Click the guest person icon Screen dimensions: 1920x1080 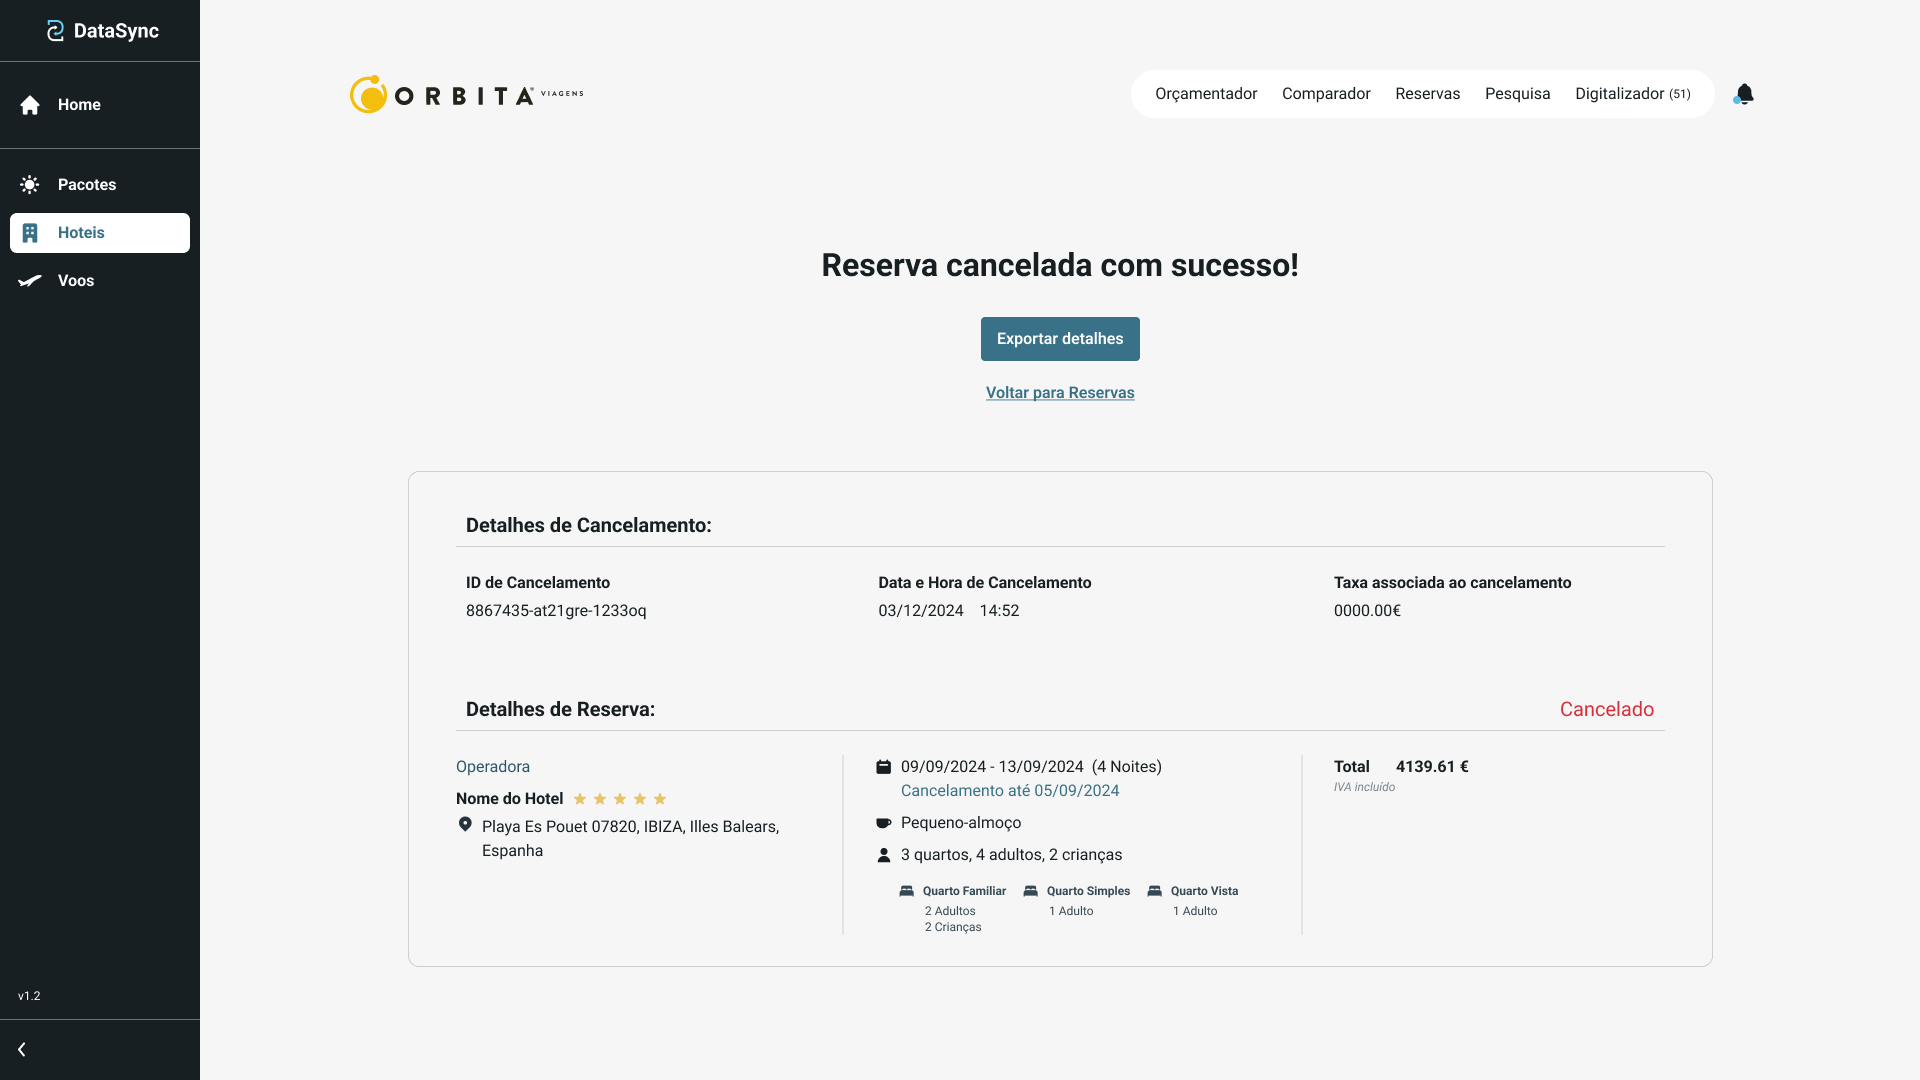click(x=883, y=855)
